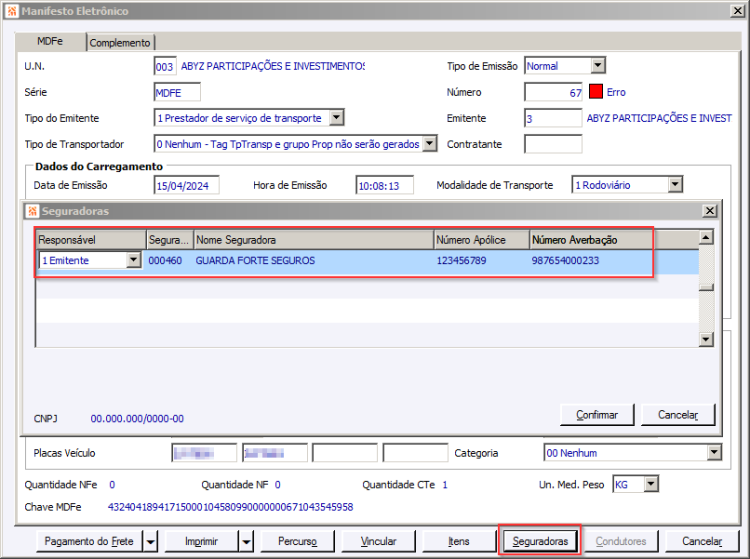
Task: Click the fourth Placas Veículo field
Action: 416,453
